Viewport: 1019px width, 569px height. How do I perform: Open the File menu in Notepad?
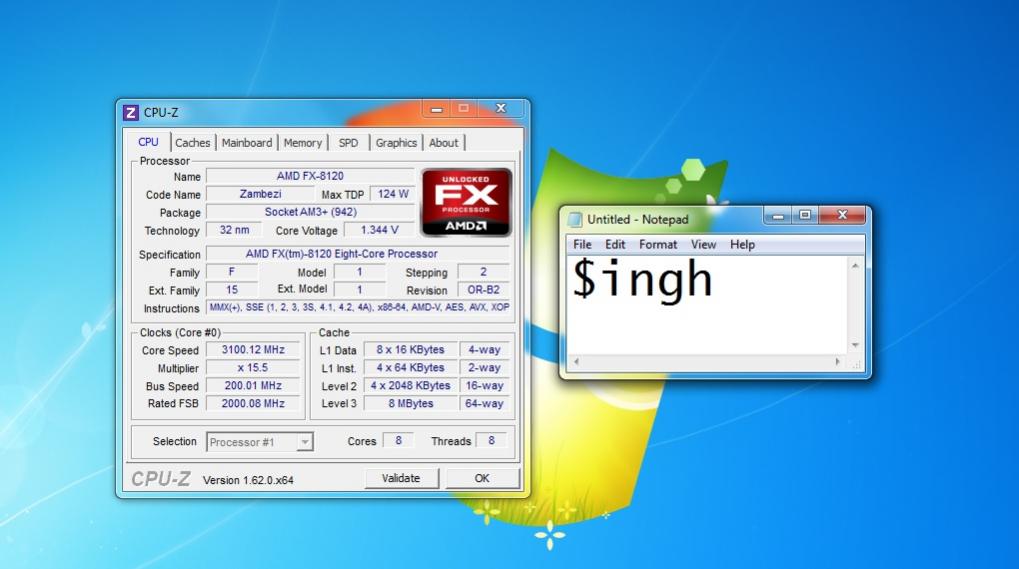[582, 244]
